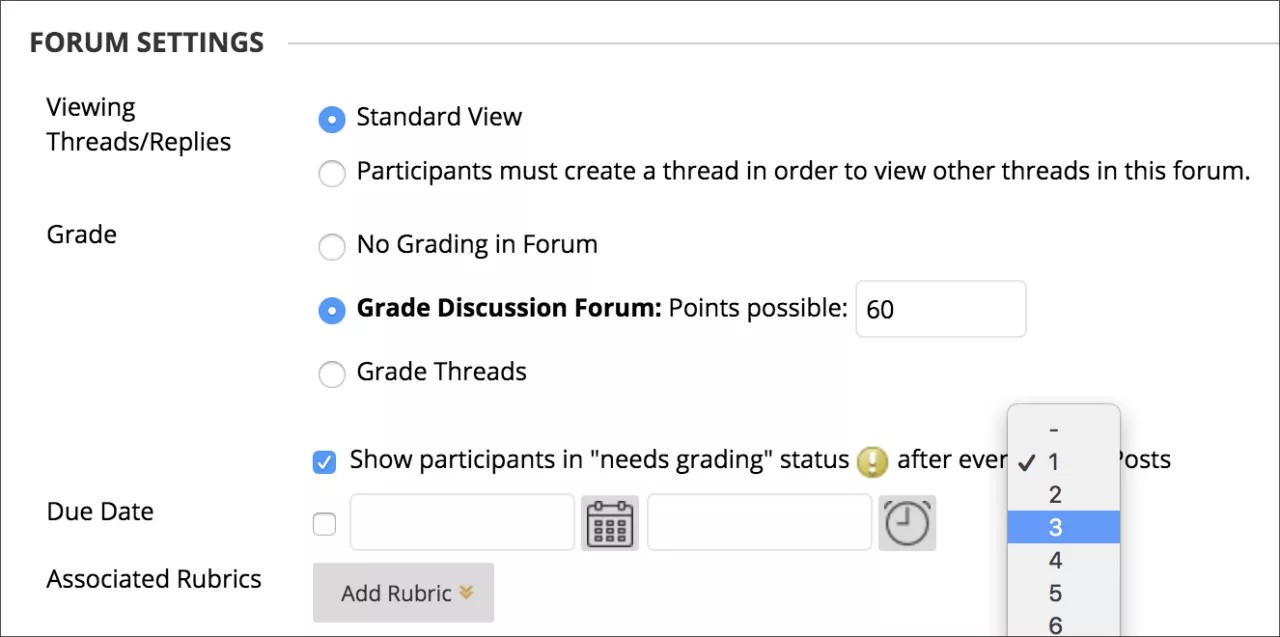
Task: Select Grade Discussion Forum option
Action: coord(331,310)
